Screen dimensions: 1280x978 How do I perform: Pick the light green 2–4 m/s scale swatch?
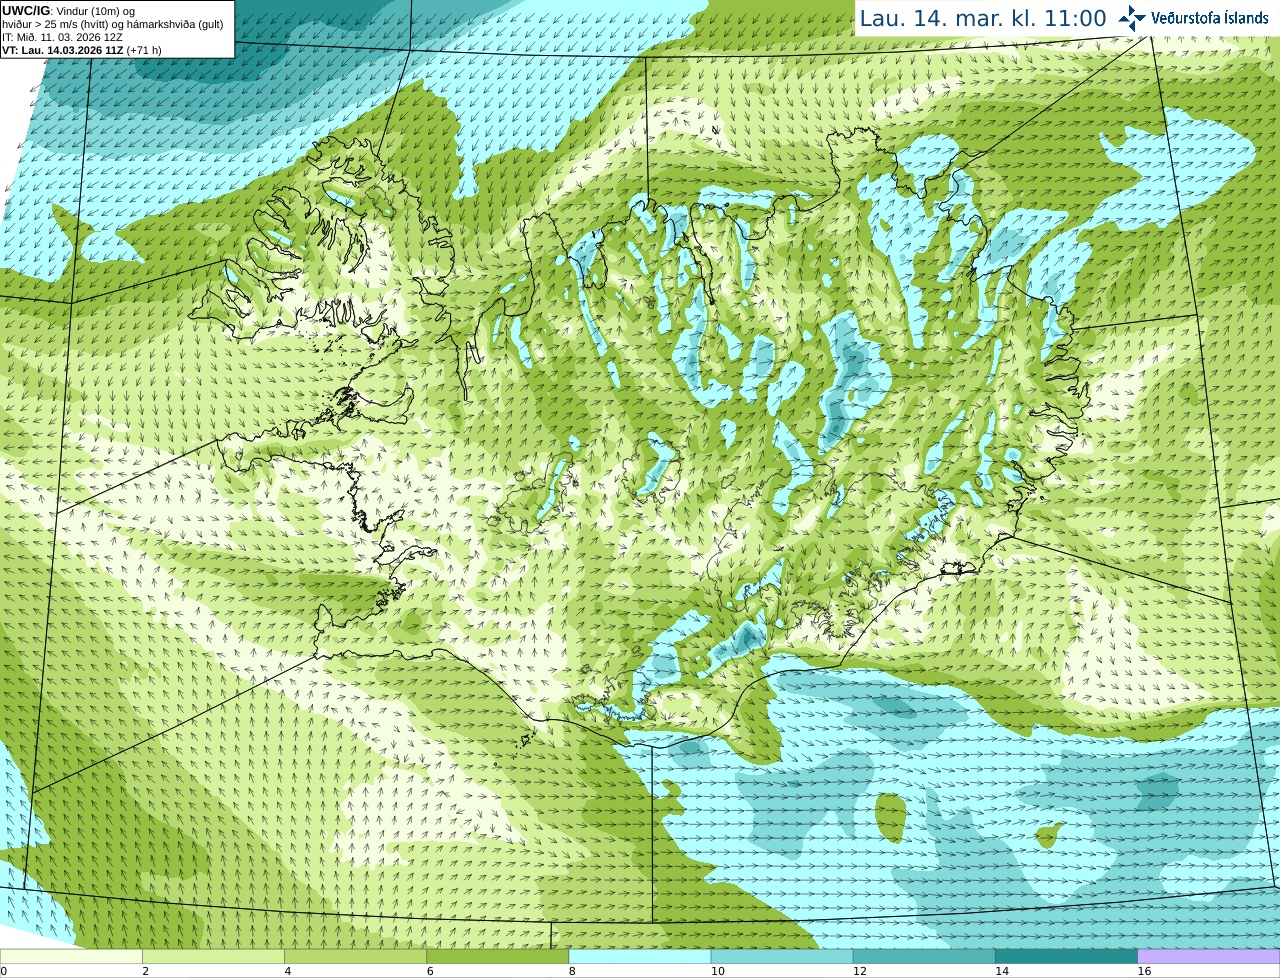tap(213, 957)
